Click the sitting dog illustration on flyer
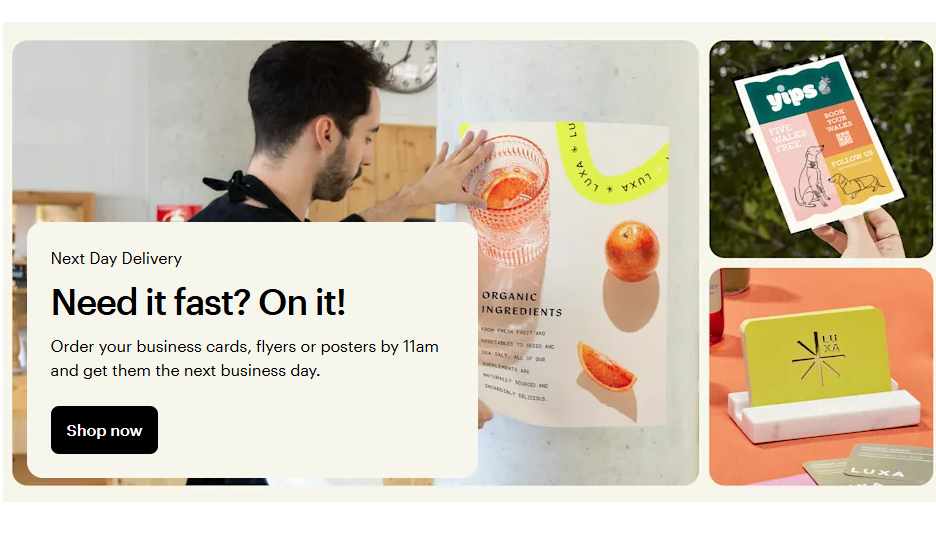 point(811,178)
